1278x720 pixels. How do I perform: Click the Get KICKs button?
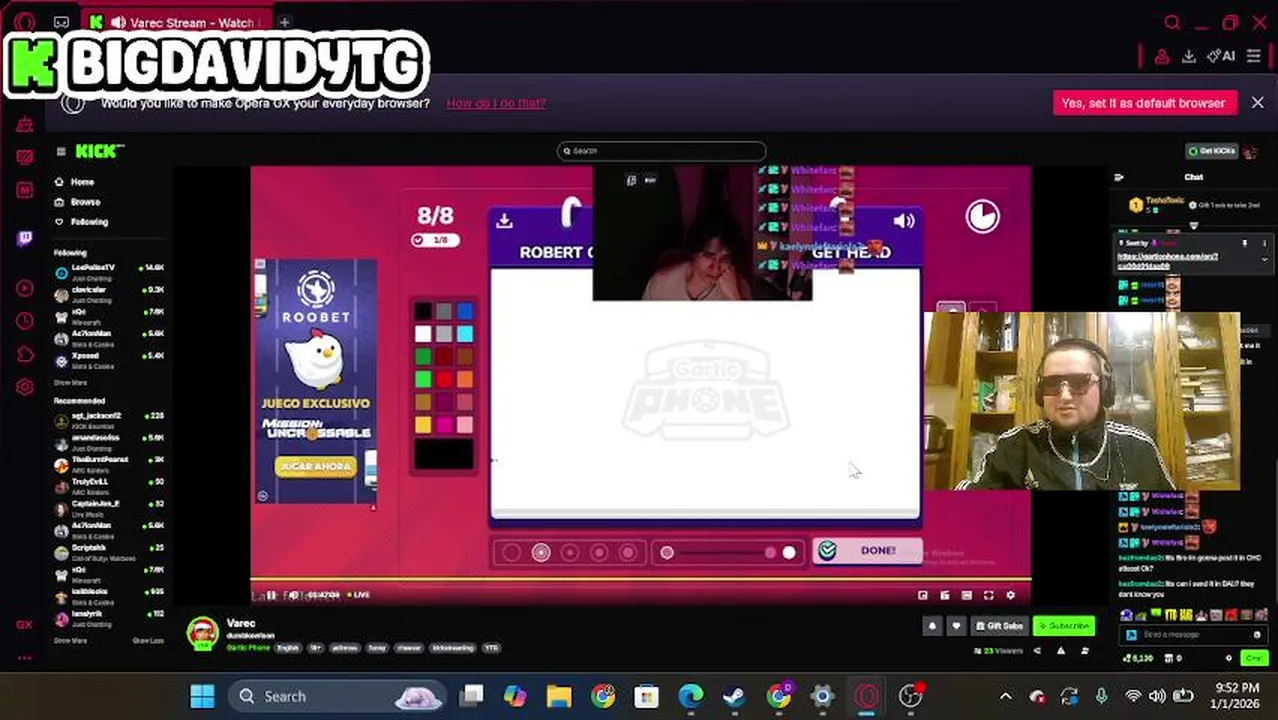(x=1211, y=151)
